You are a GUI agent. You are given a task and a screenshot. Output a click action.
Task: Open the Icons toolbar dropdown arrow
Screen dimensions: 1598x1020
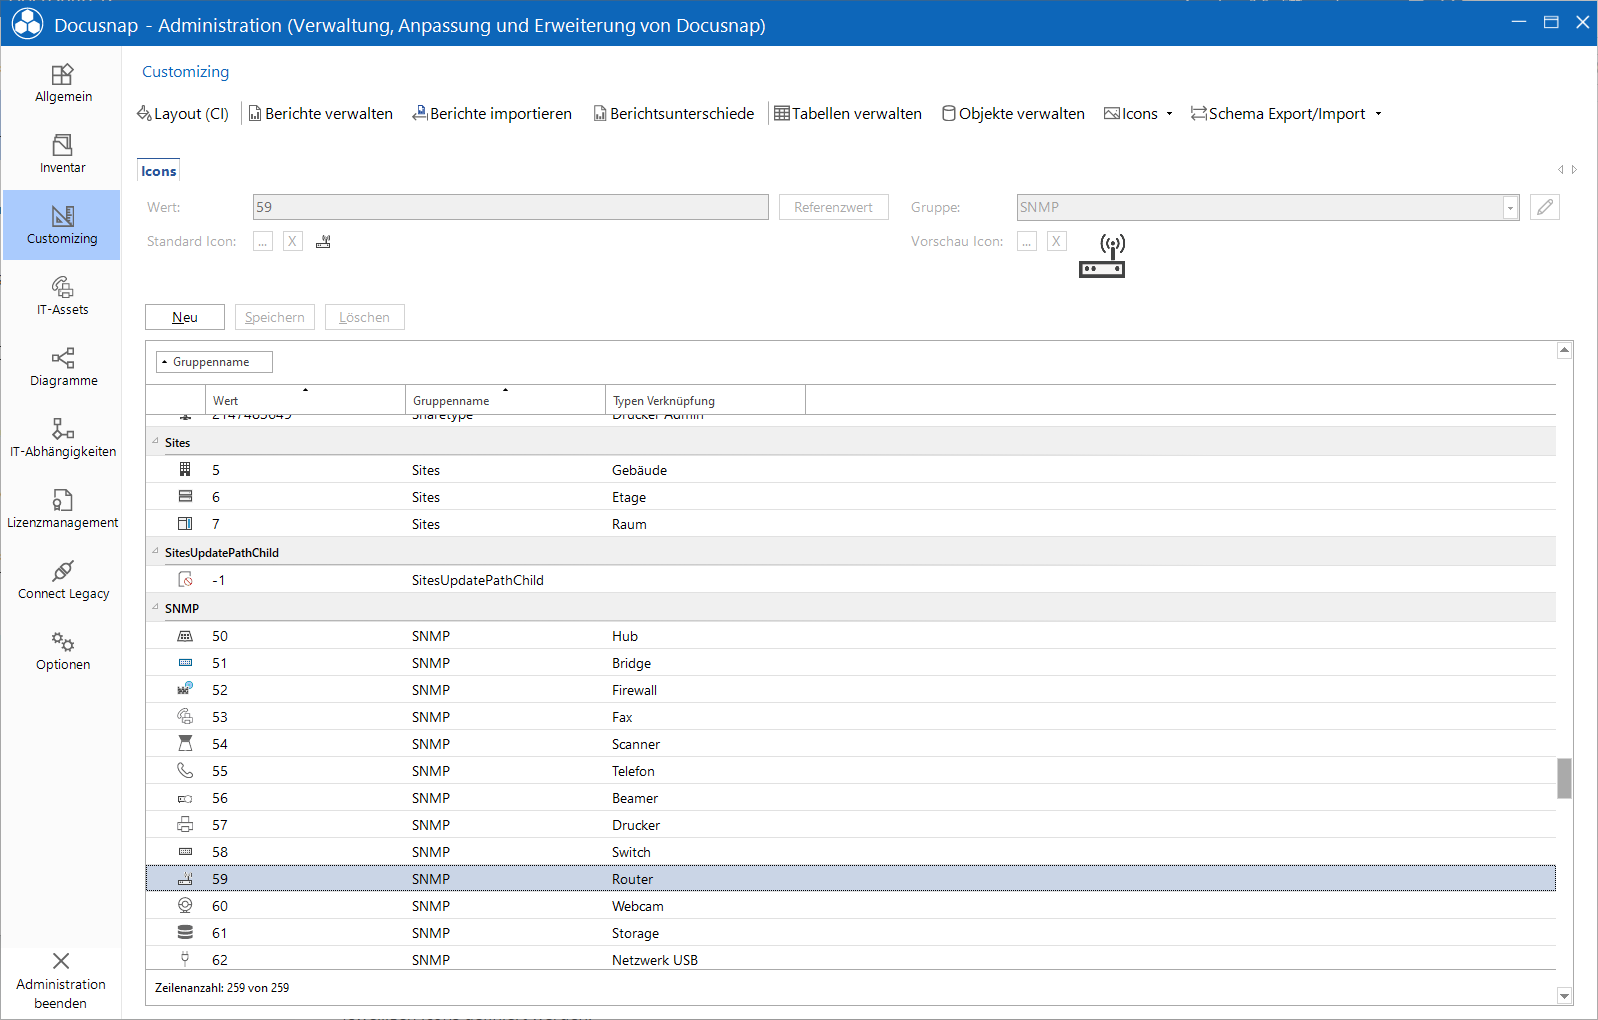pos(1169,114)
